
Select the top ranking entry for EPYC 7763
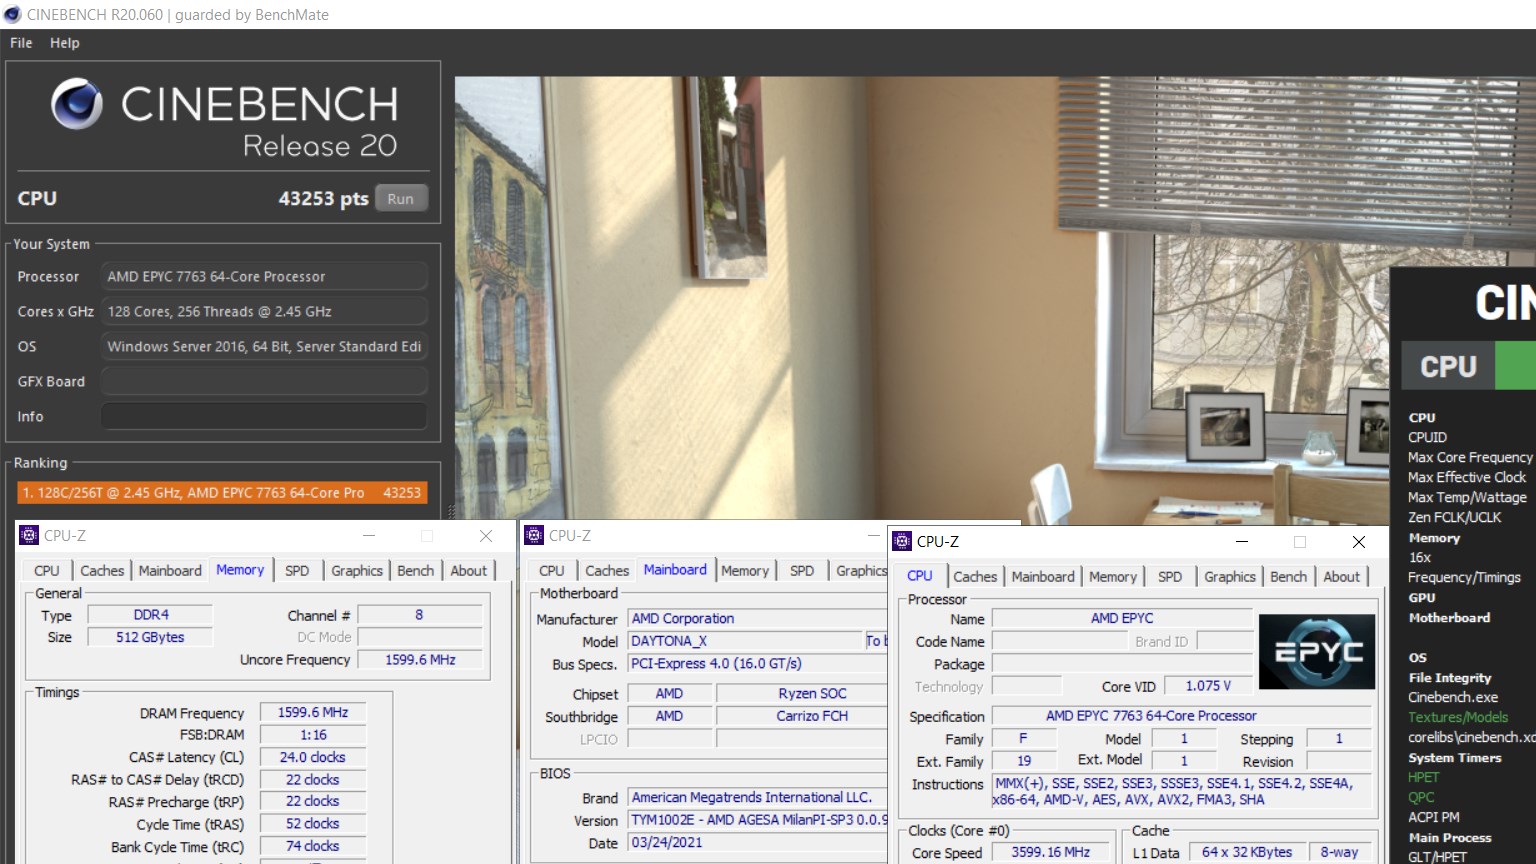click(x=222, y=493)
